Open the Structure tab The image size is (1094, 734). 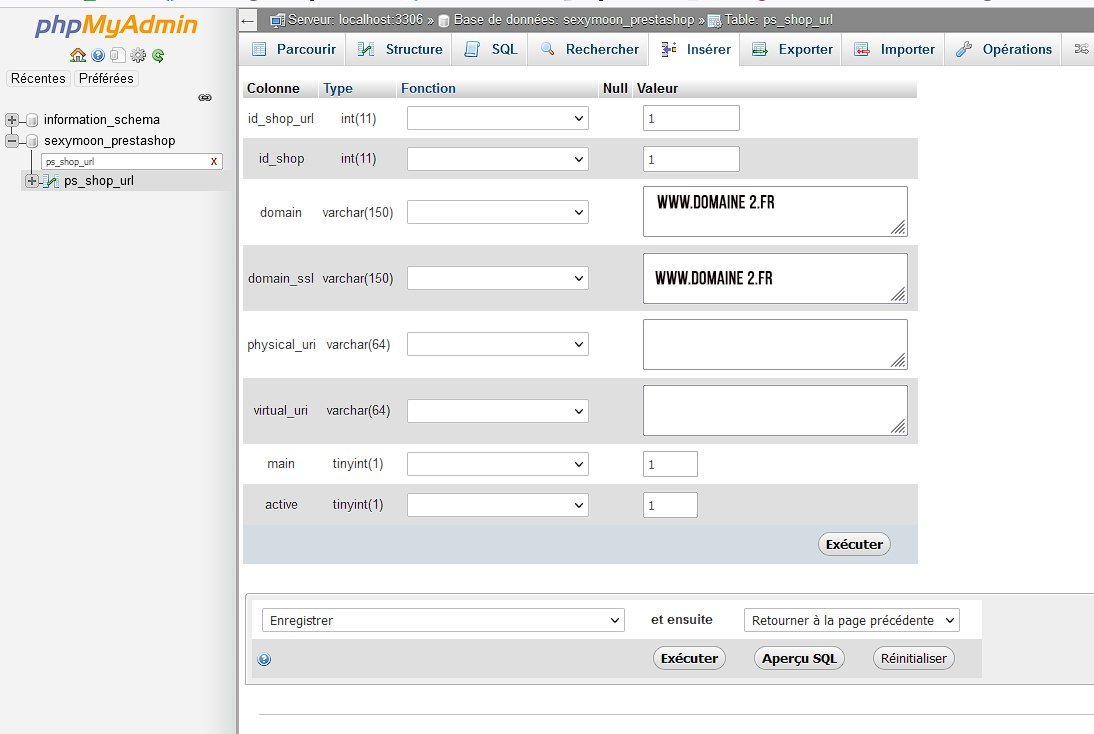[400, 50]
